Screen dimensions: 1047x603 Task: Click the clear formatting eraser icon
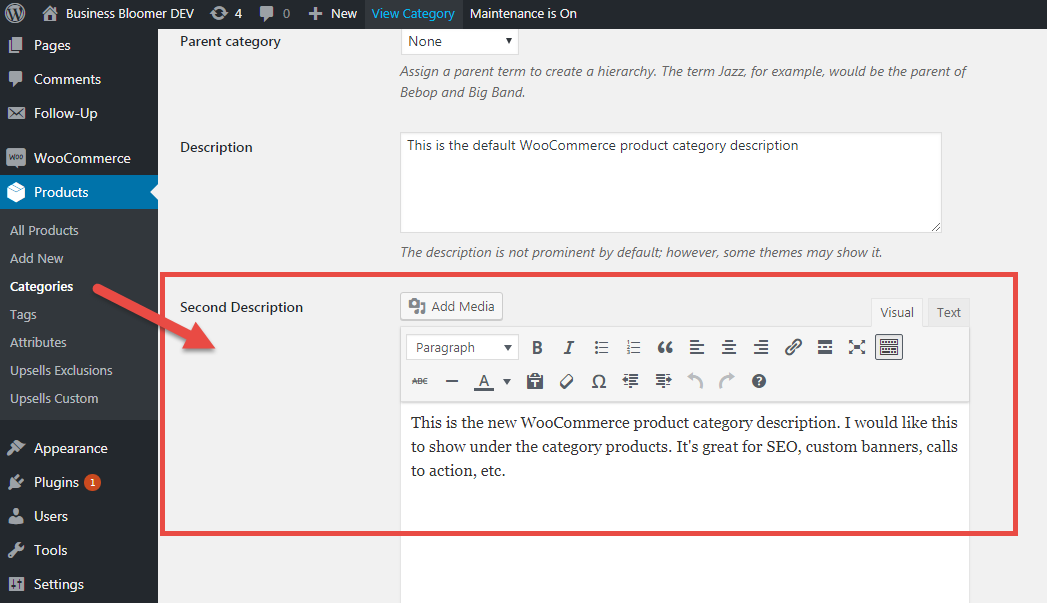point(567,381)
